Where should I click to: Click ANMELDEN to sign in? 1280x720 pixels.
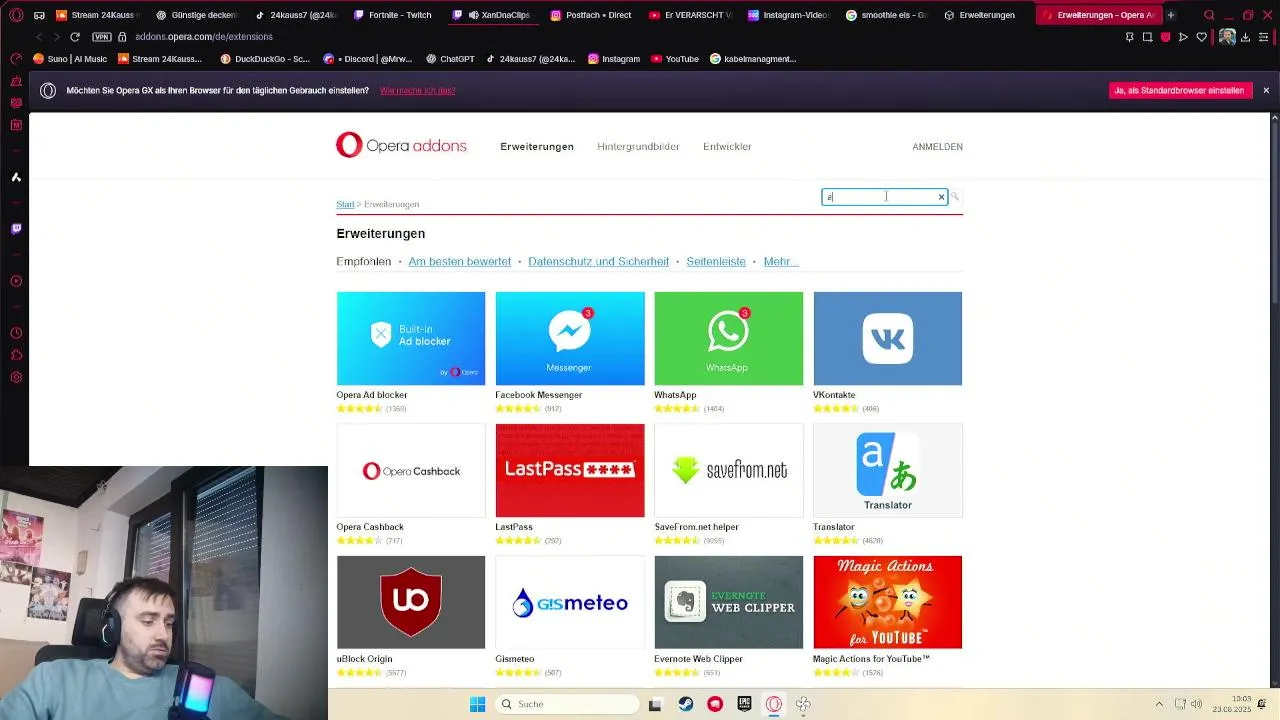point(937,147)
